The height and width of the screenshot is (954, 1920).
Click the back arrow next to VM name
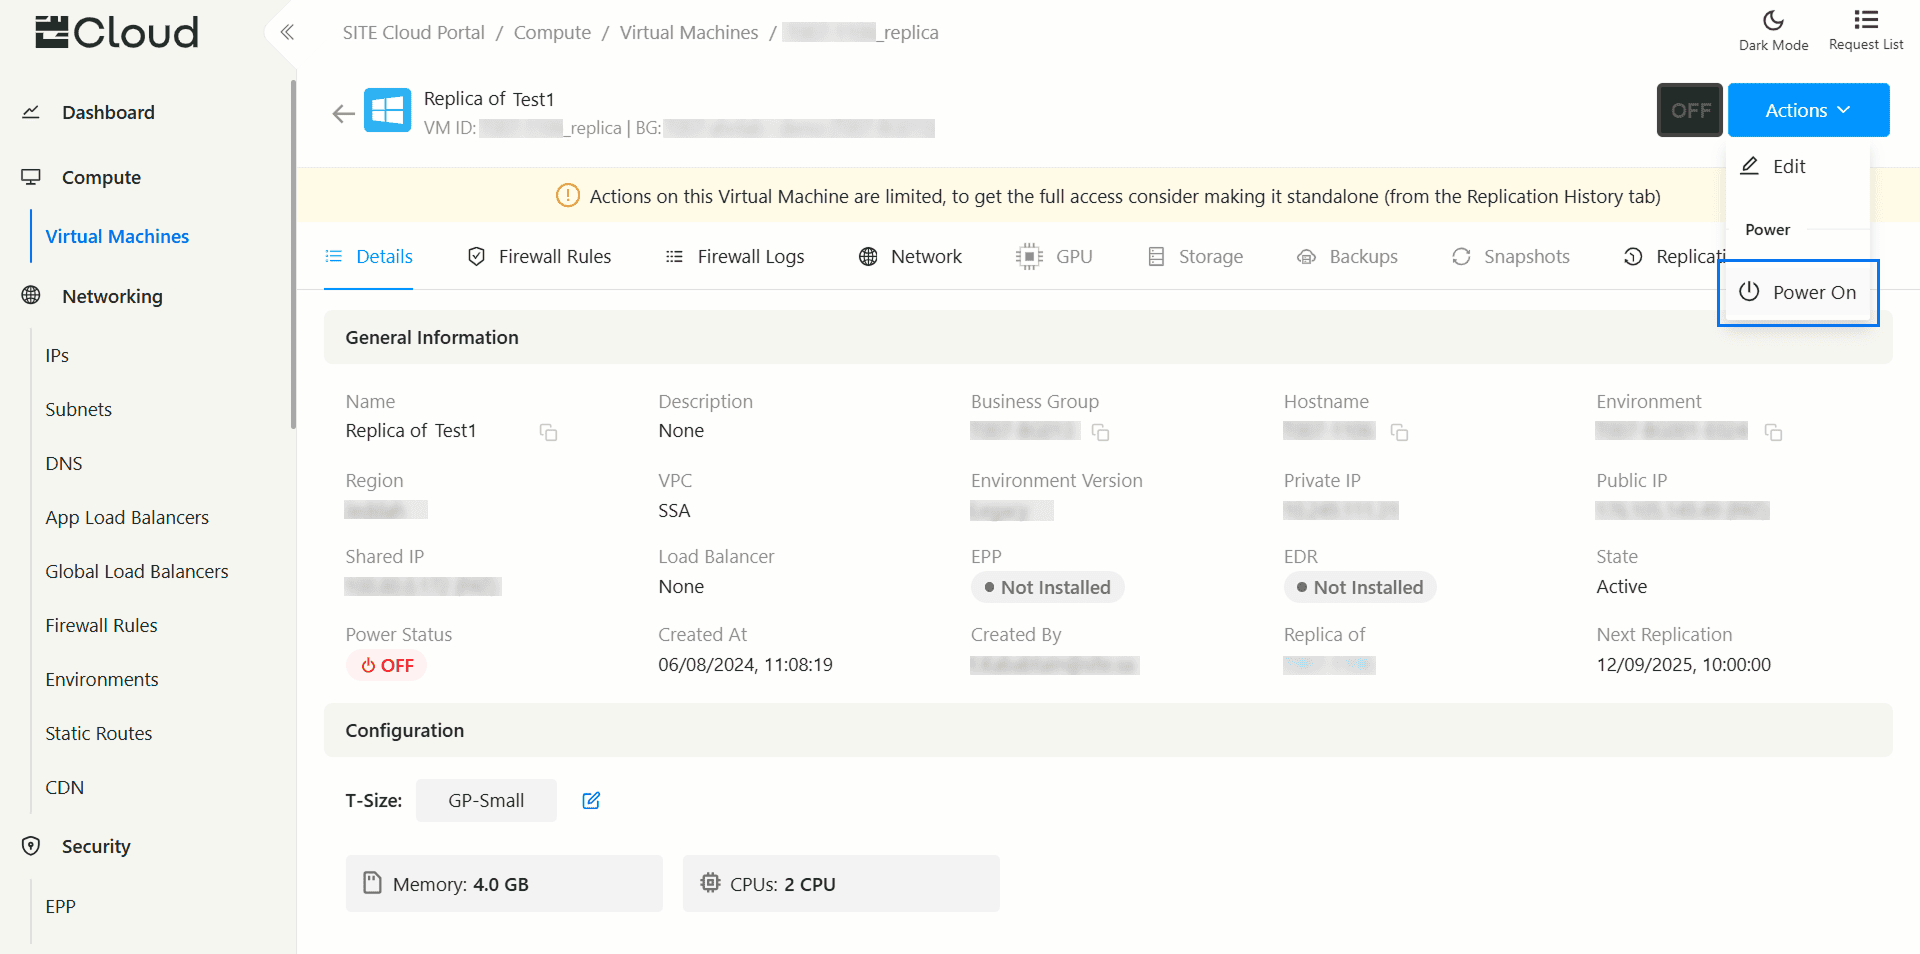[343, 113]
